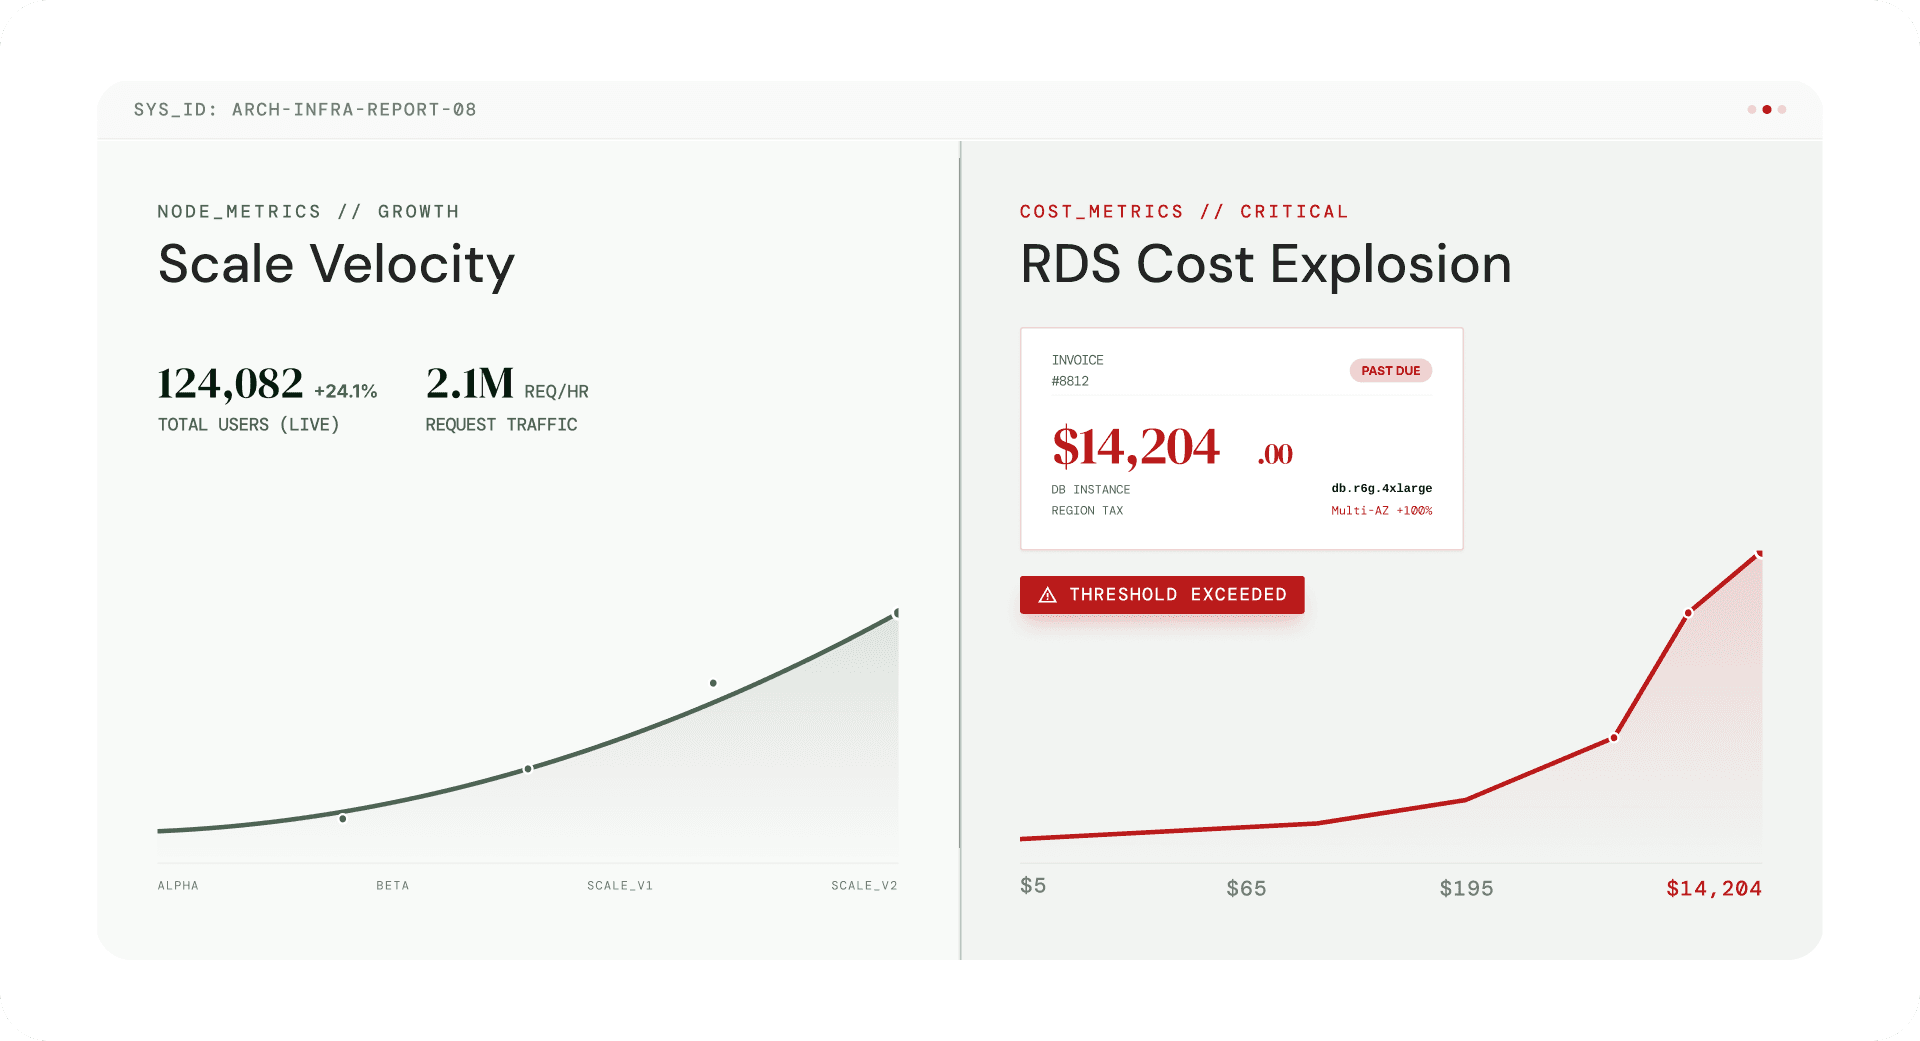Viewport: 1920px width, 1041px height.
Task: Click the db.r6g.4xlarge instance value
Action: click(x=1381, y=489)
